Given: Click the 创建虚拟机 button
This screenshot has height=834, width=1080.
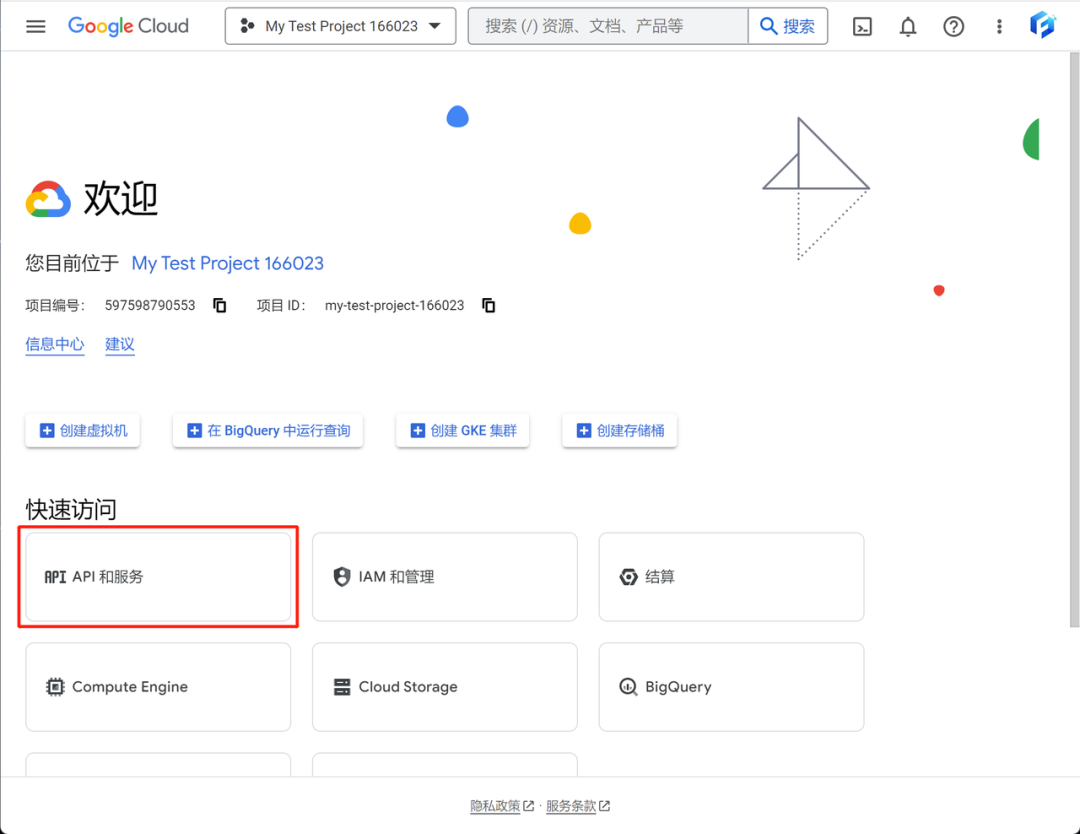Looking at the screenshot, I should point(83,430).
